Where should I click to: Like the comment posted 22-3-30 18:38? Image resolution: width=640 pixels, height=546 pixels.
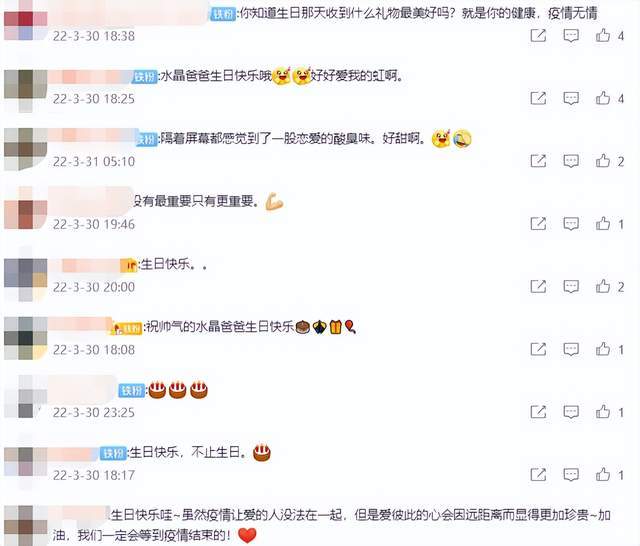click(x=602, y=36)
